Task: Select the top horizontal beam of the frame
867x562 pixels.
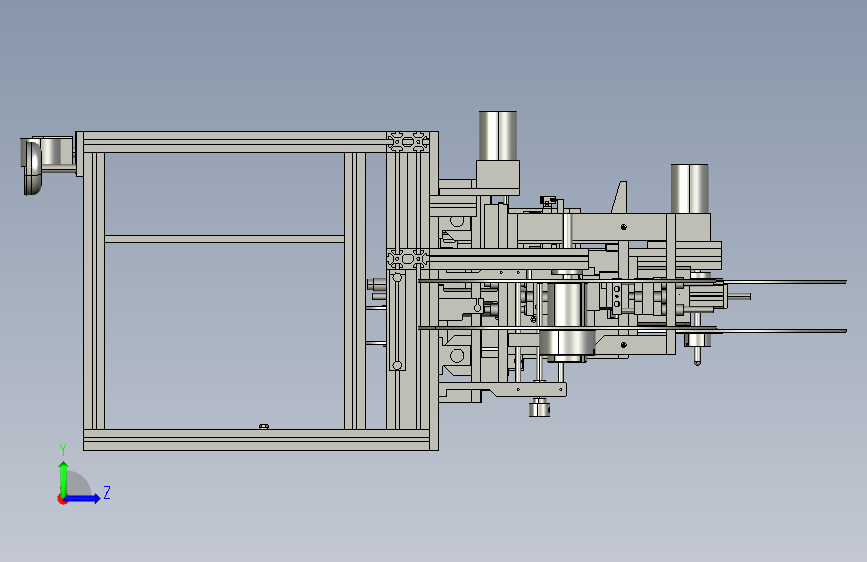Action: coord(235,142)
